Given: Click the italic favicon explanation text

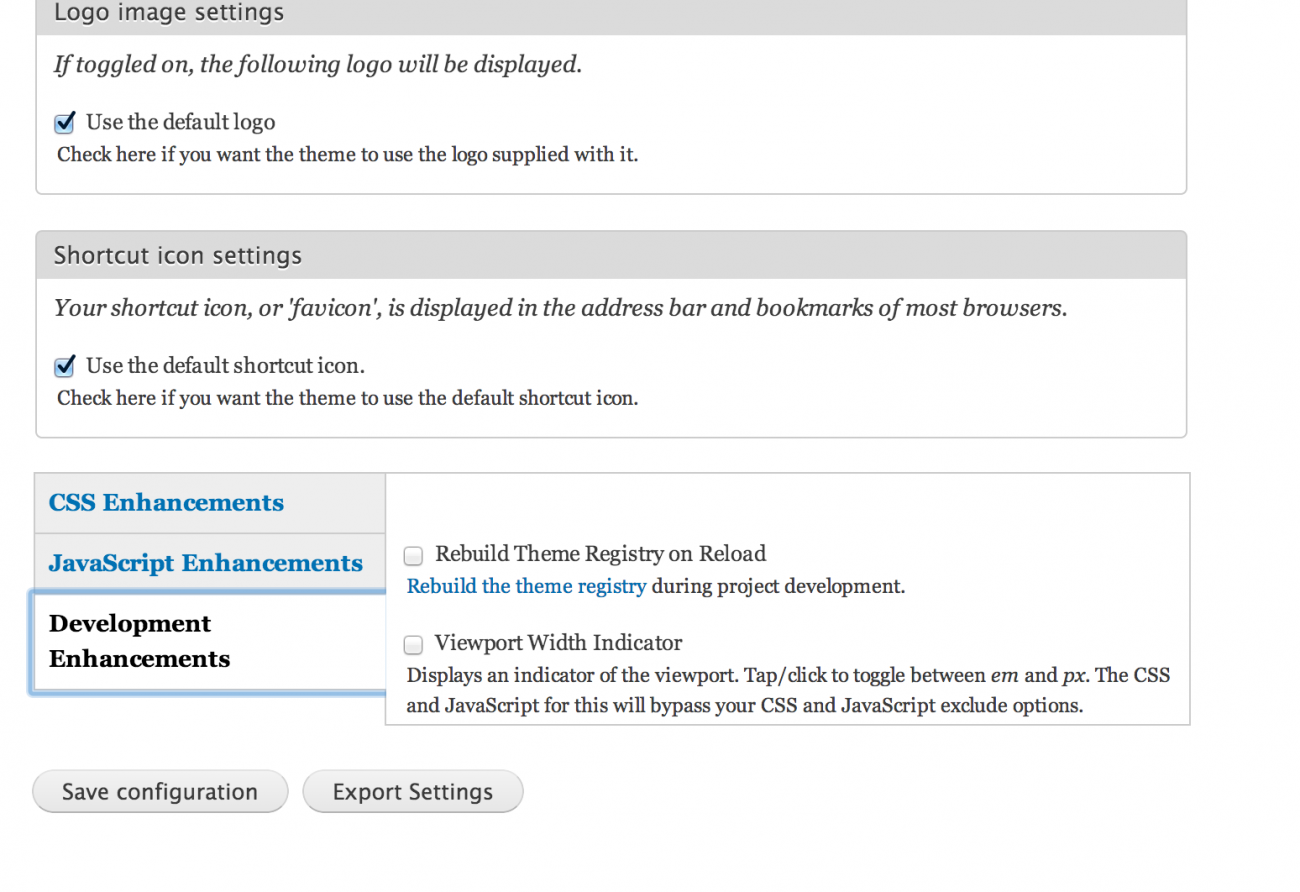Looking at the screenshot, I should pos(560,308).
